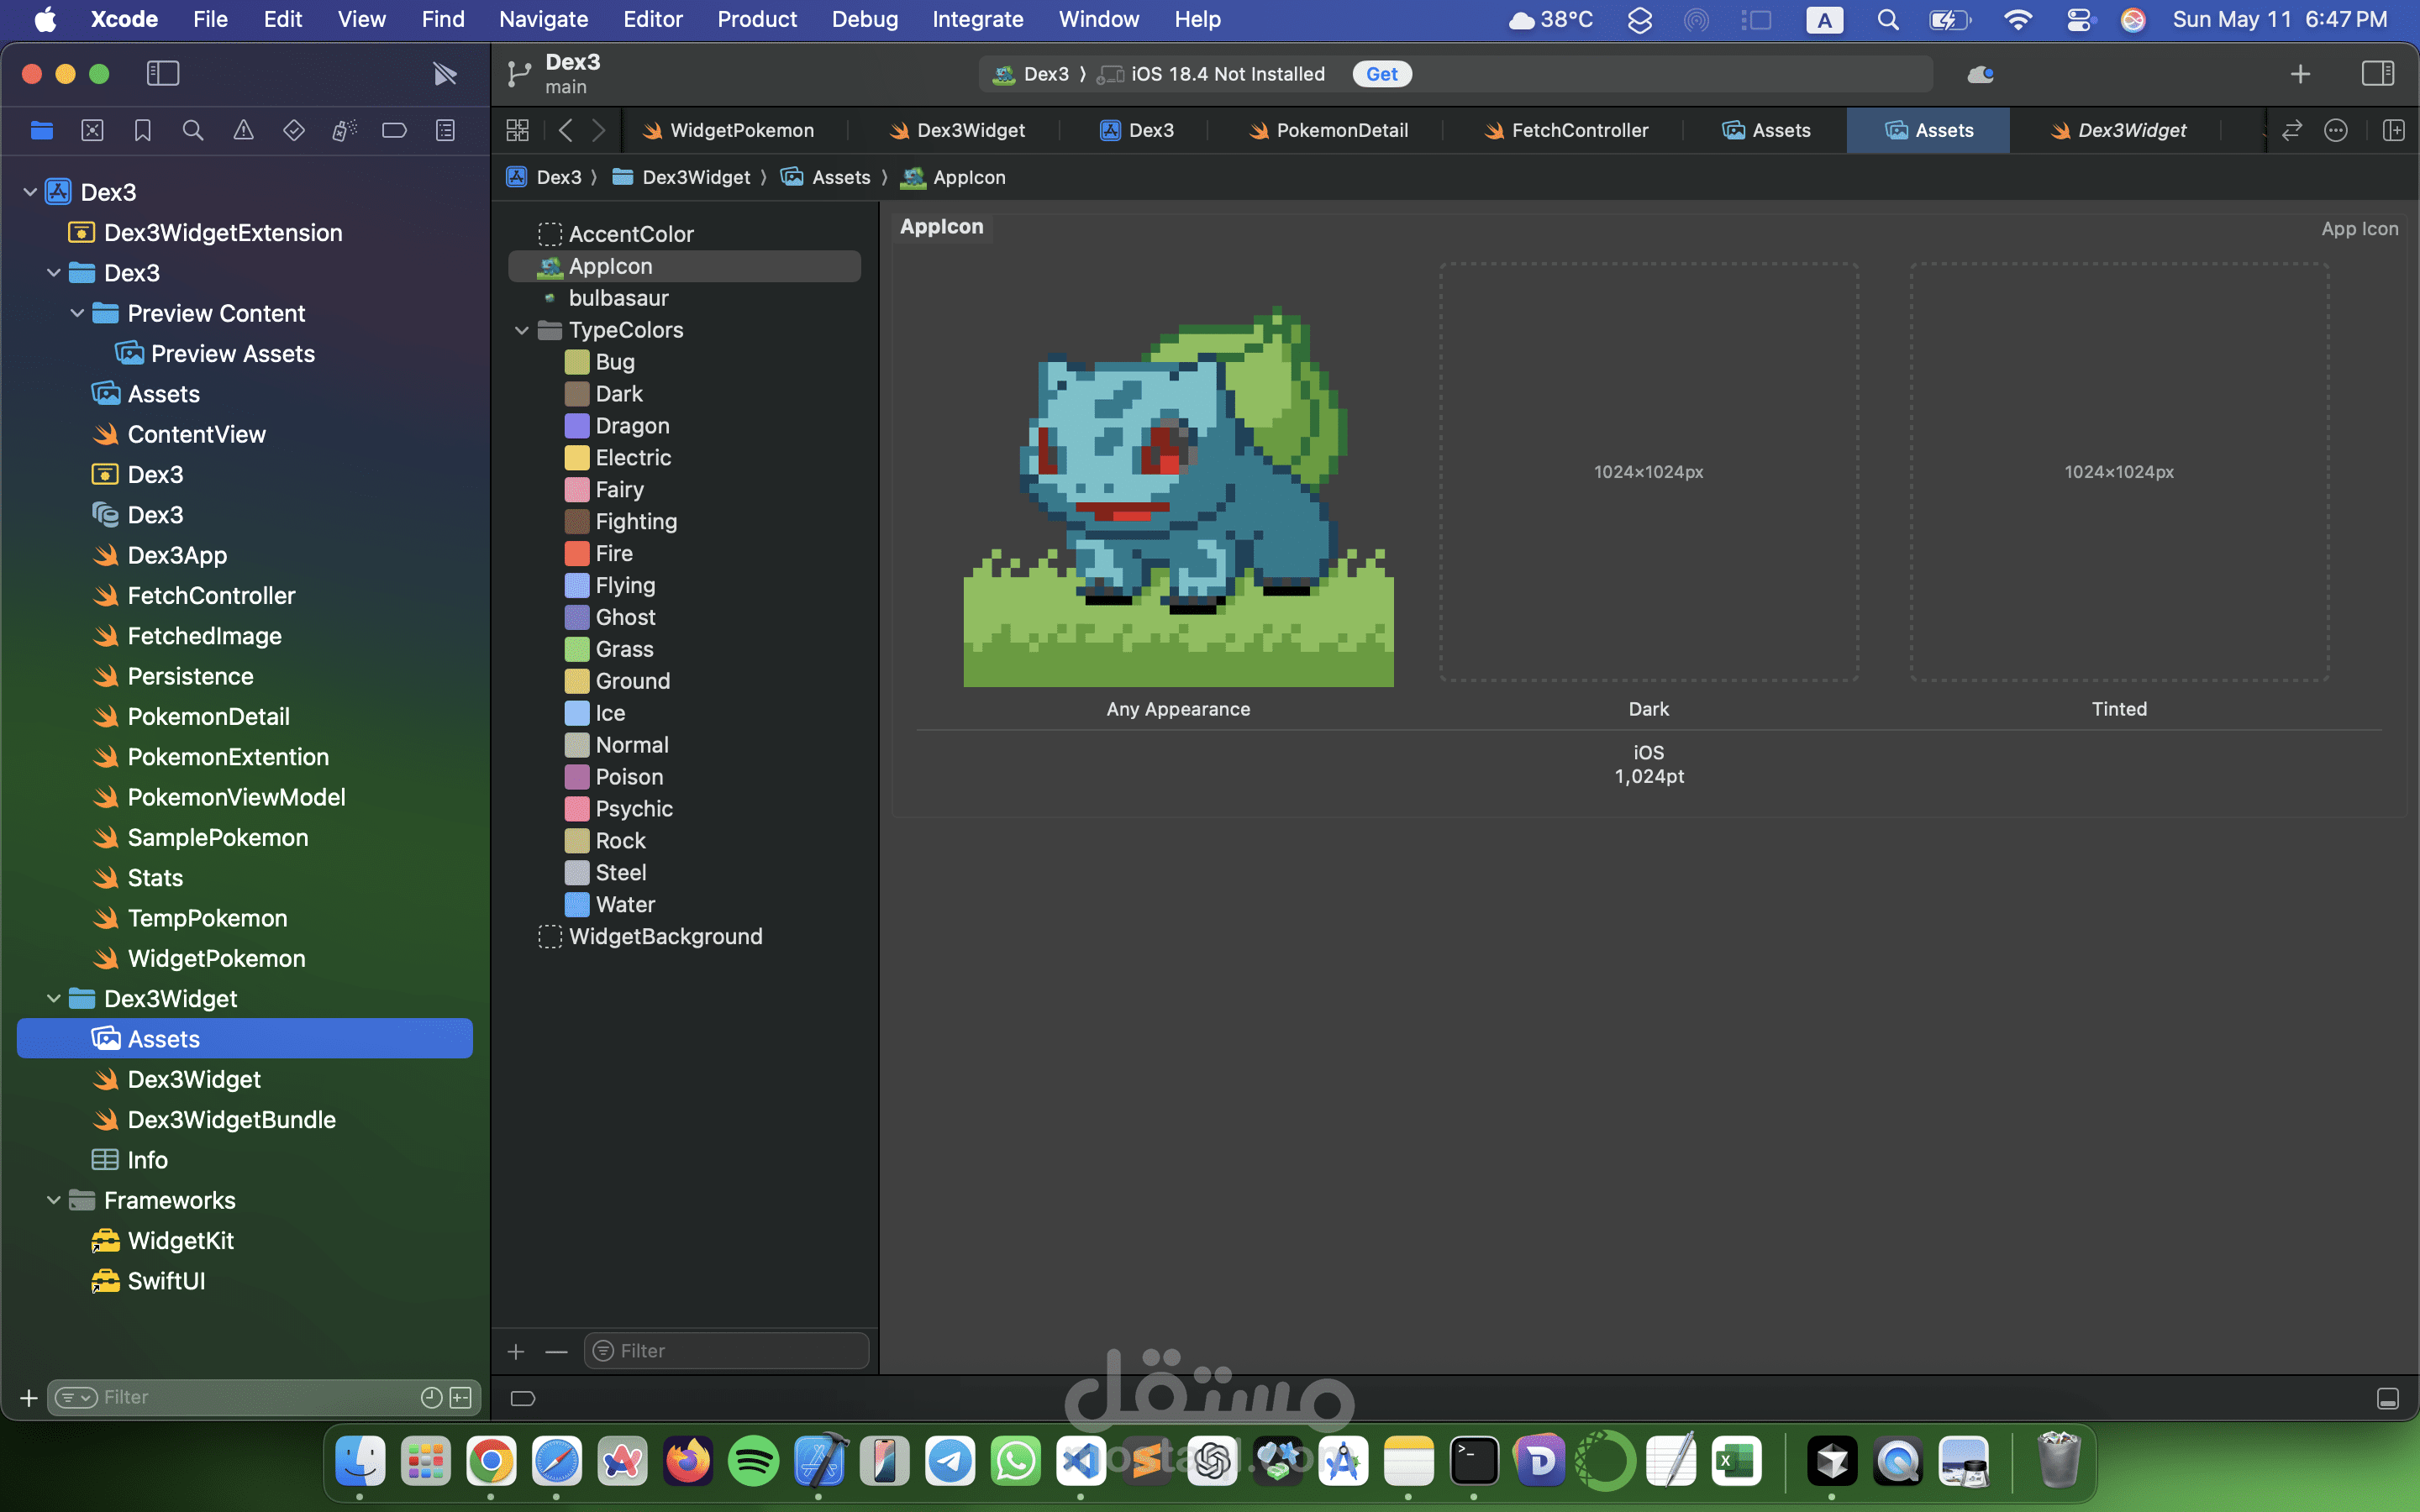Click the related items grid icon
This screenshot has height=1512, width=2420.
coord(517,130)
